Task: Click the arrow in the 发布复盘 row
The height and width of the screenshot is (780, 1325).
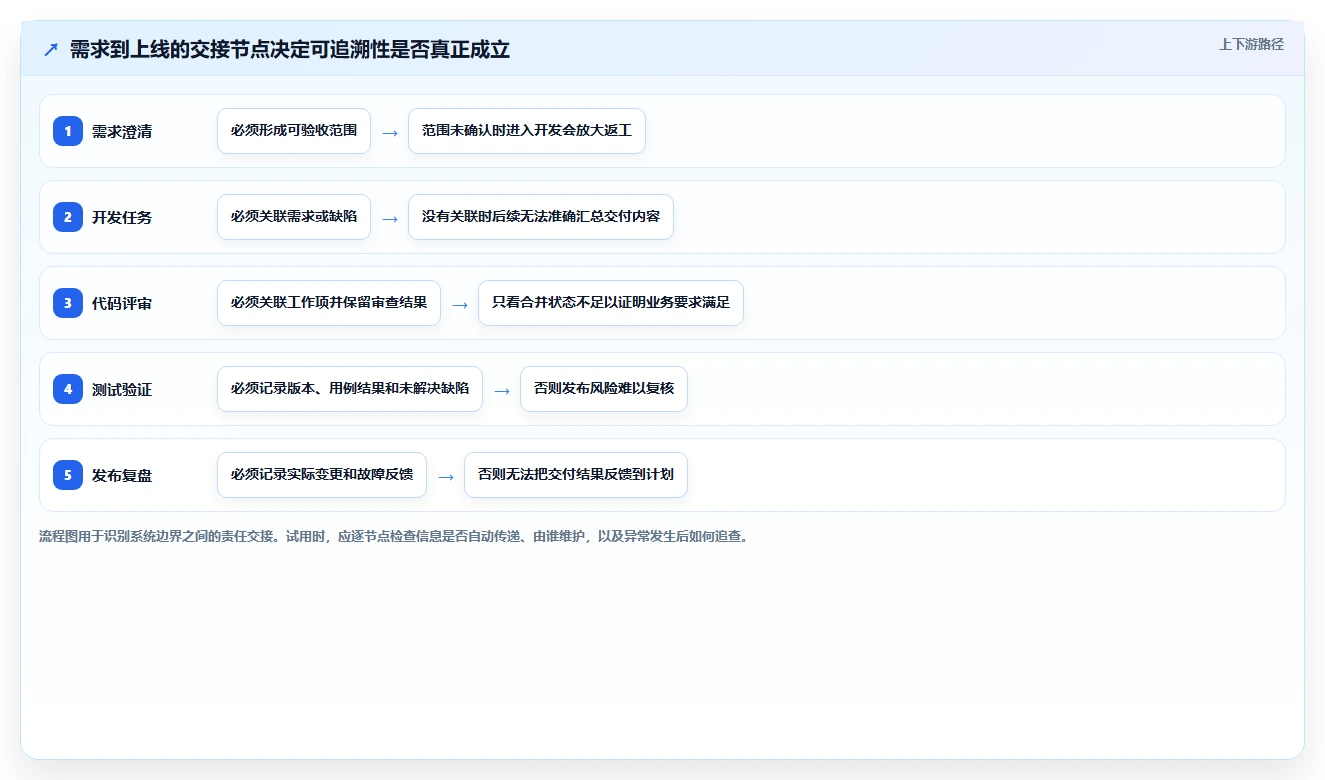Action: click(x=446, y=476)
